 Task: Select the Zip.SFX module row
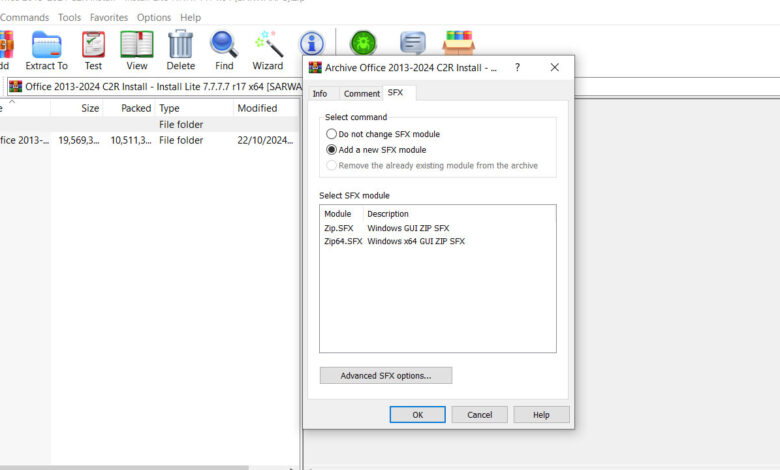click(438, 228)
